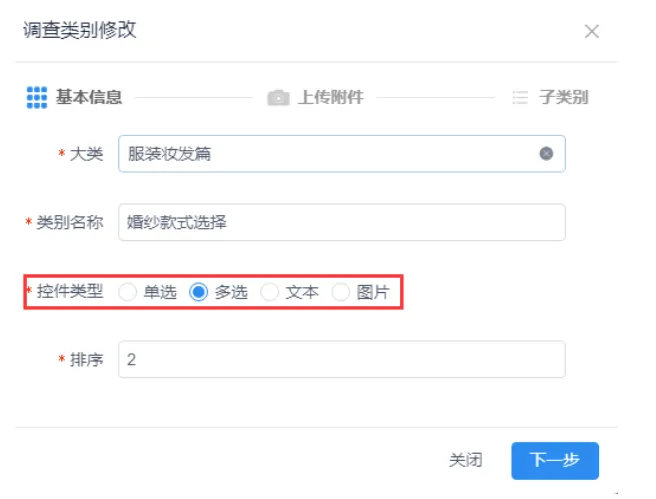Viewport: 656px width, 499px height.
Task: Select the 单选 radio button
Action: click(x=127, y=293)
